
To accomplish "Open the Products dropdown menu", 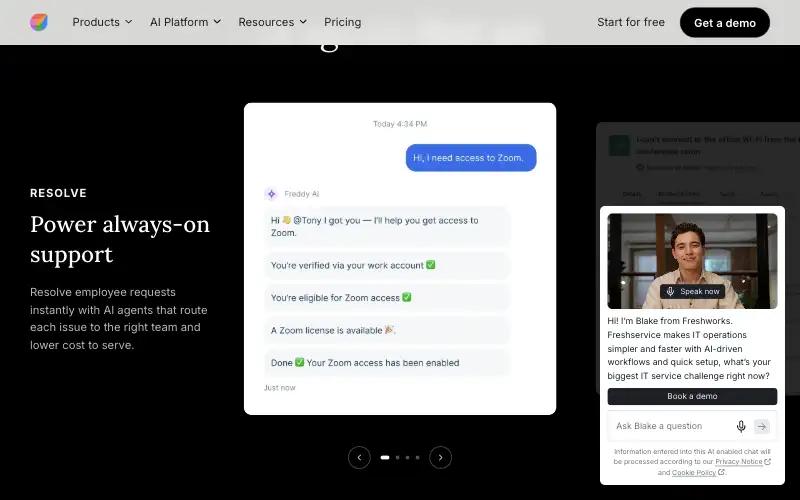I will (x=102, y=22).
